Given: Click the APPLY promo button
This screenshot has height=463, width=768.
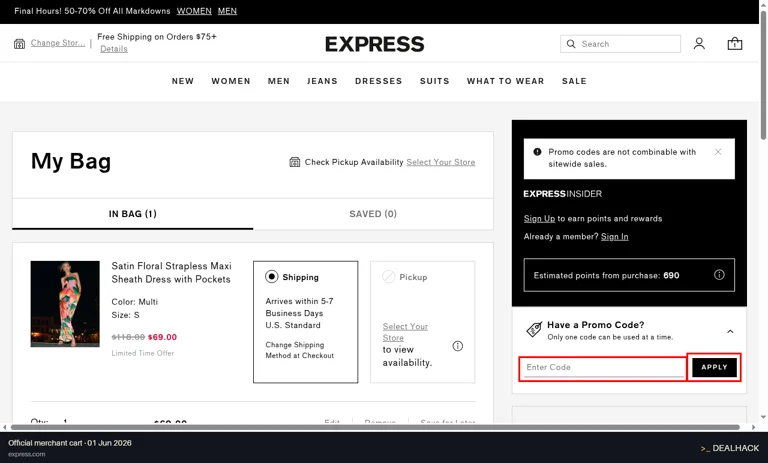Looking at the screenshot, I should [x=714, y=367].
